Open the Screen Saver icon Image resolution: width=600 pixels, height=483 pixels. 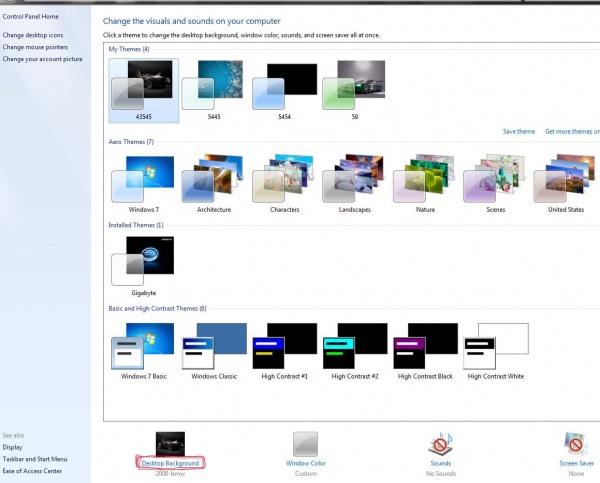576,444
